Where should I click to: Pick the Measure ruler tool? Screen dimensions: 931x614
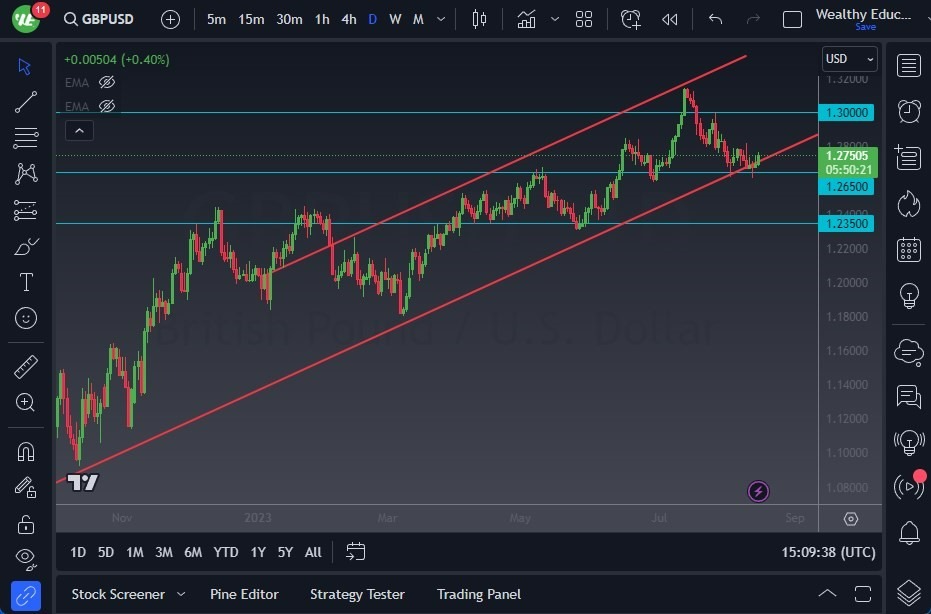click(25, 367)
